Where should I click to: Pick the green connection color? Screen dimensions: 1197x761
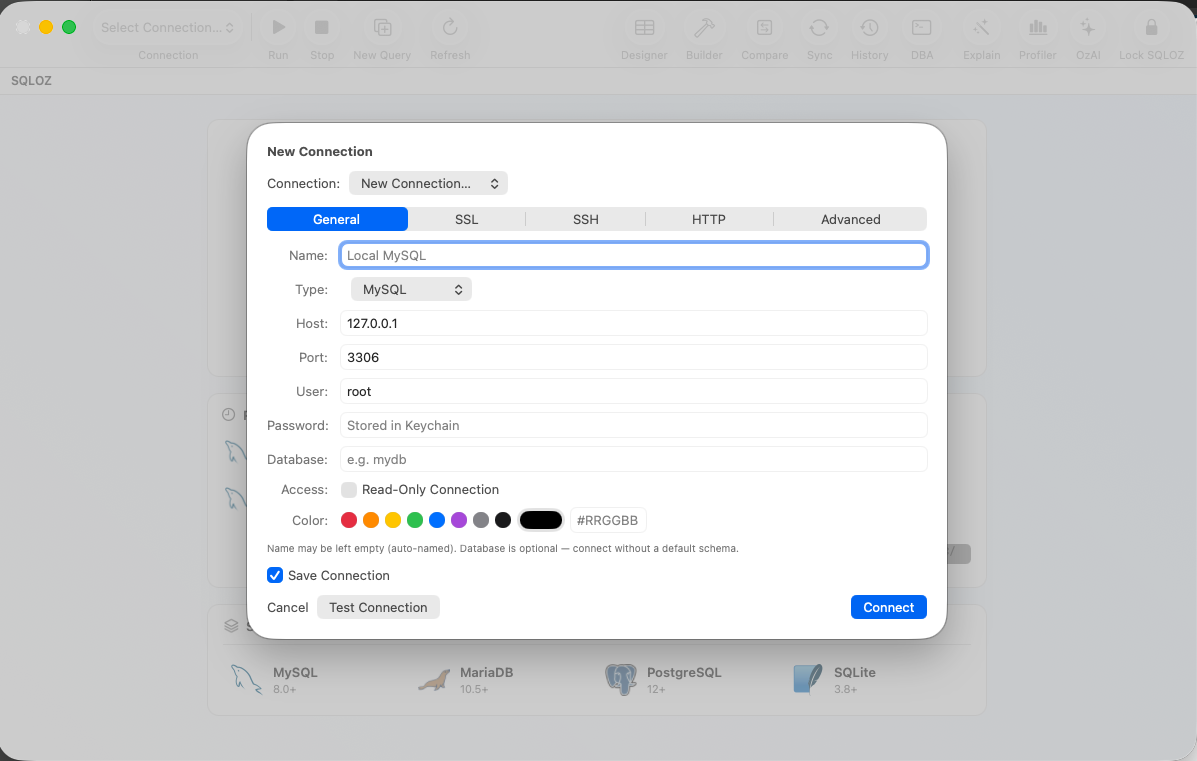(x=415, y=521)
